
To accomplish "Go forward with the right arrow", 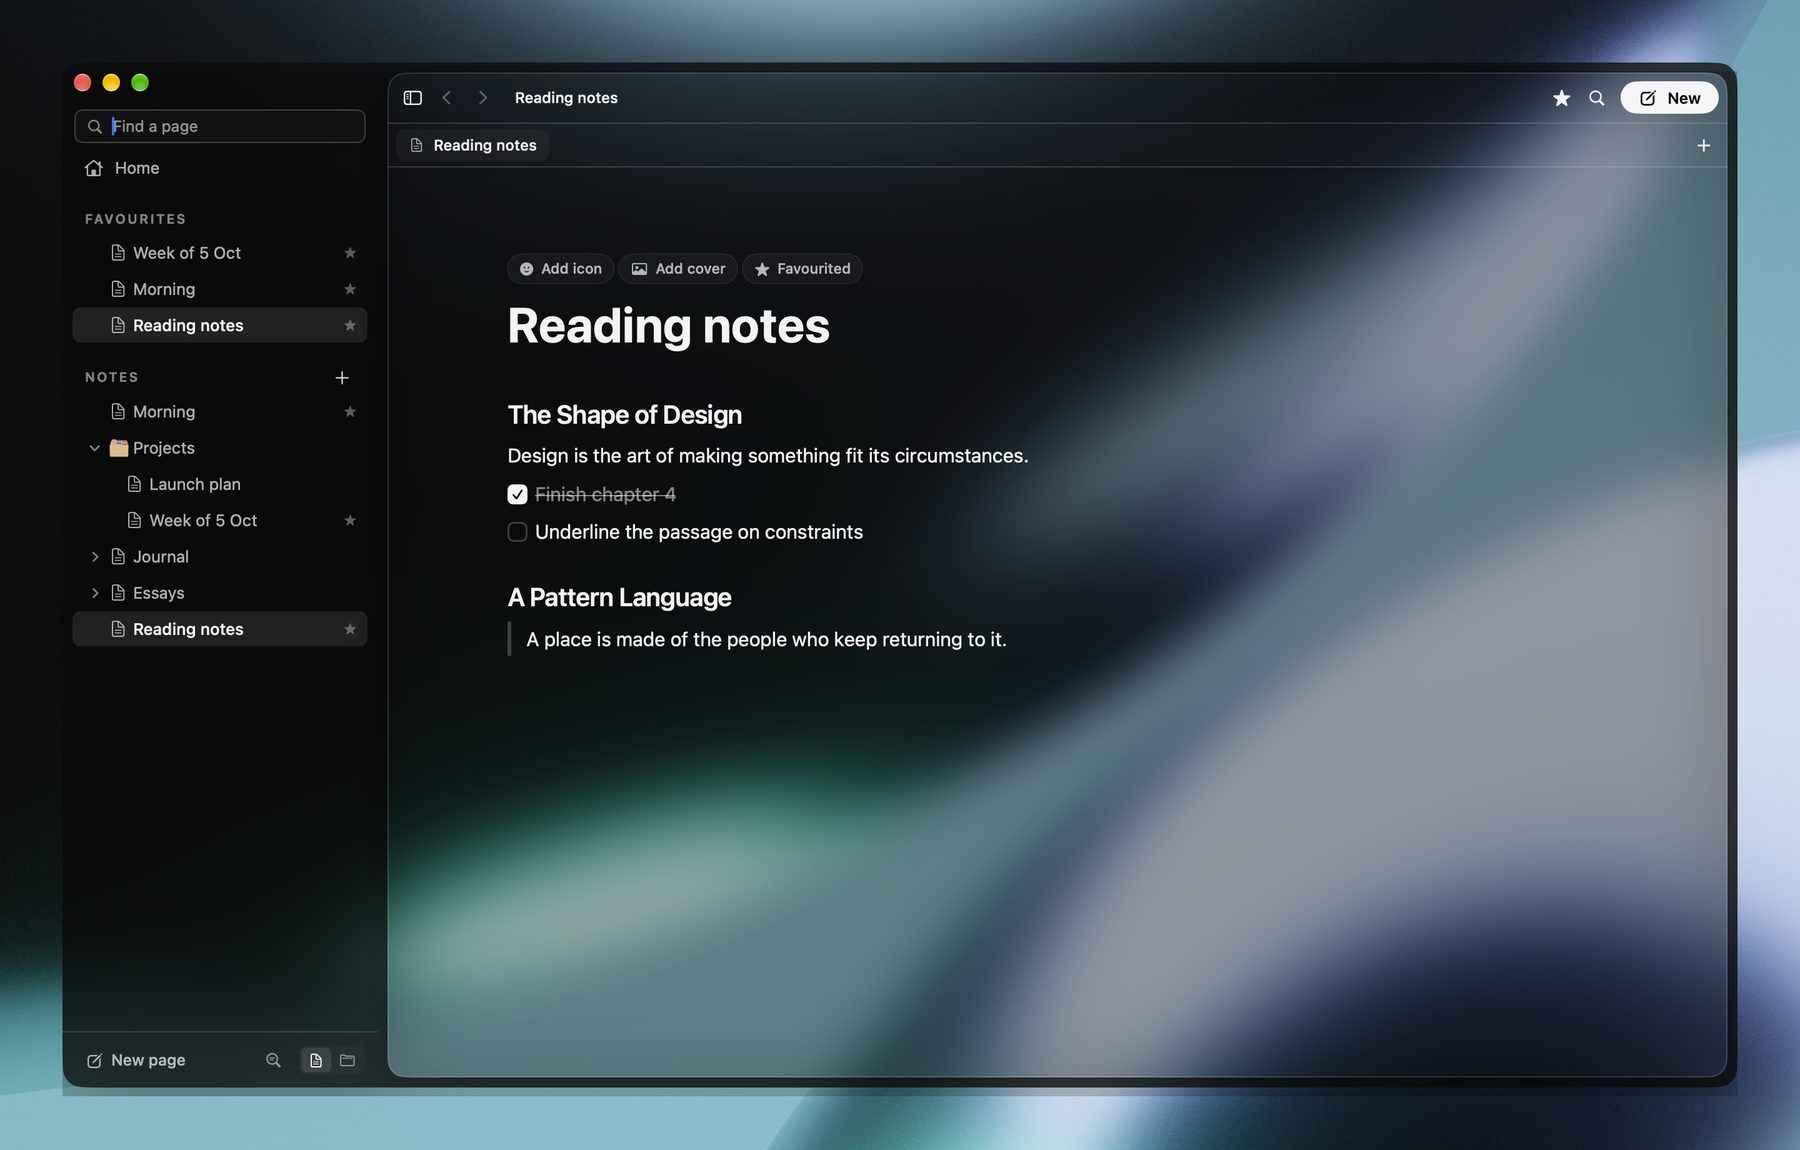I will click(483, 98).
